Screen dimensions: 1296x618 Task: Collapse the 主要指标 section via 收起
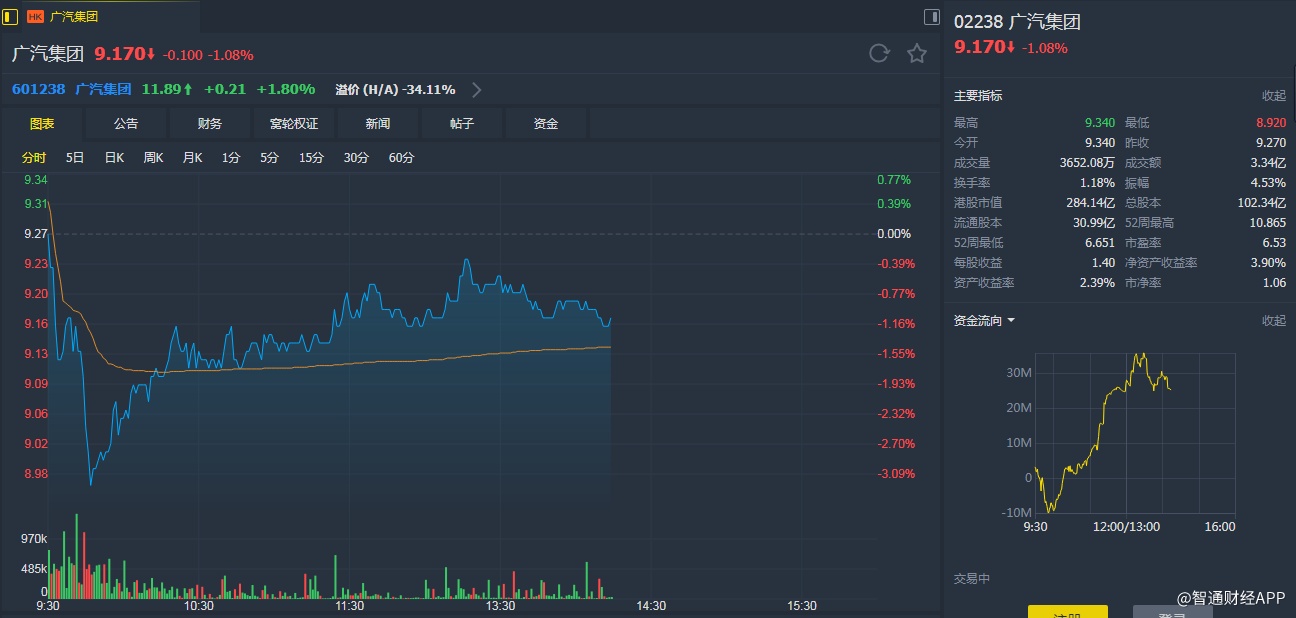[1273, 96]
